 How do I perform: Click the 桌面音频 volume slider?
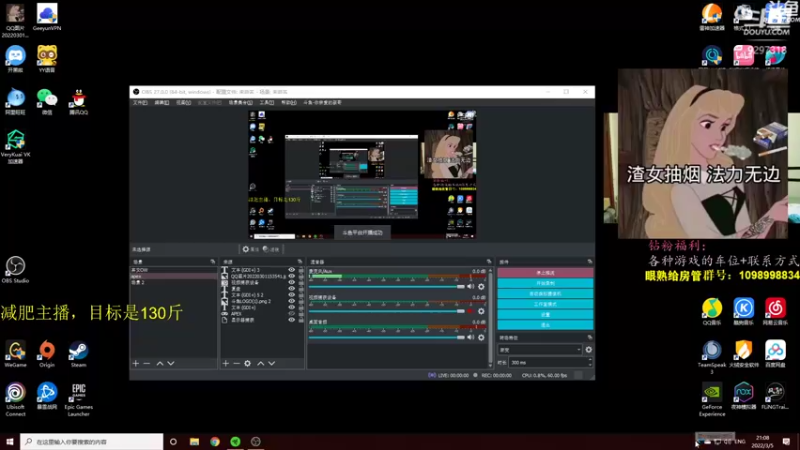(387, 337)
